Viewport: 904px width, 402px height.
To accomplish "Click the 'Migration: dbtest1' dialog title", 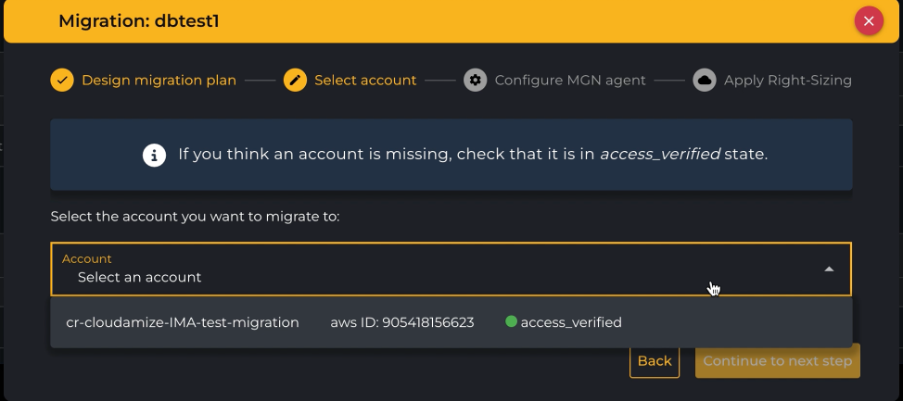I will (139, 21).
